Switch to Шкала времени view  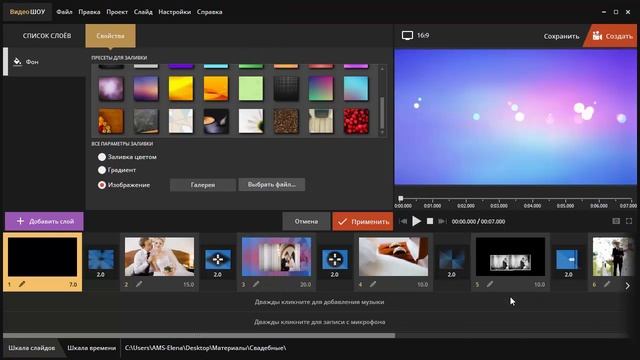(x=91, y=348)
